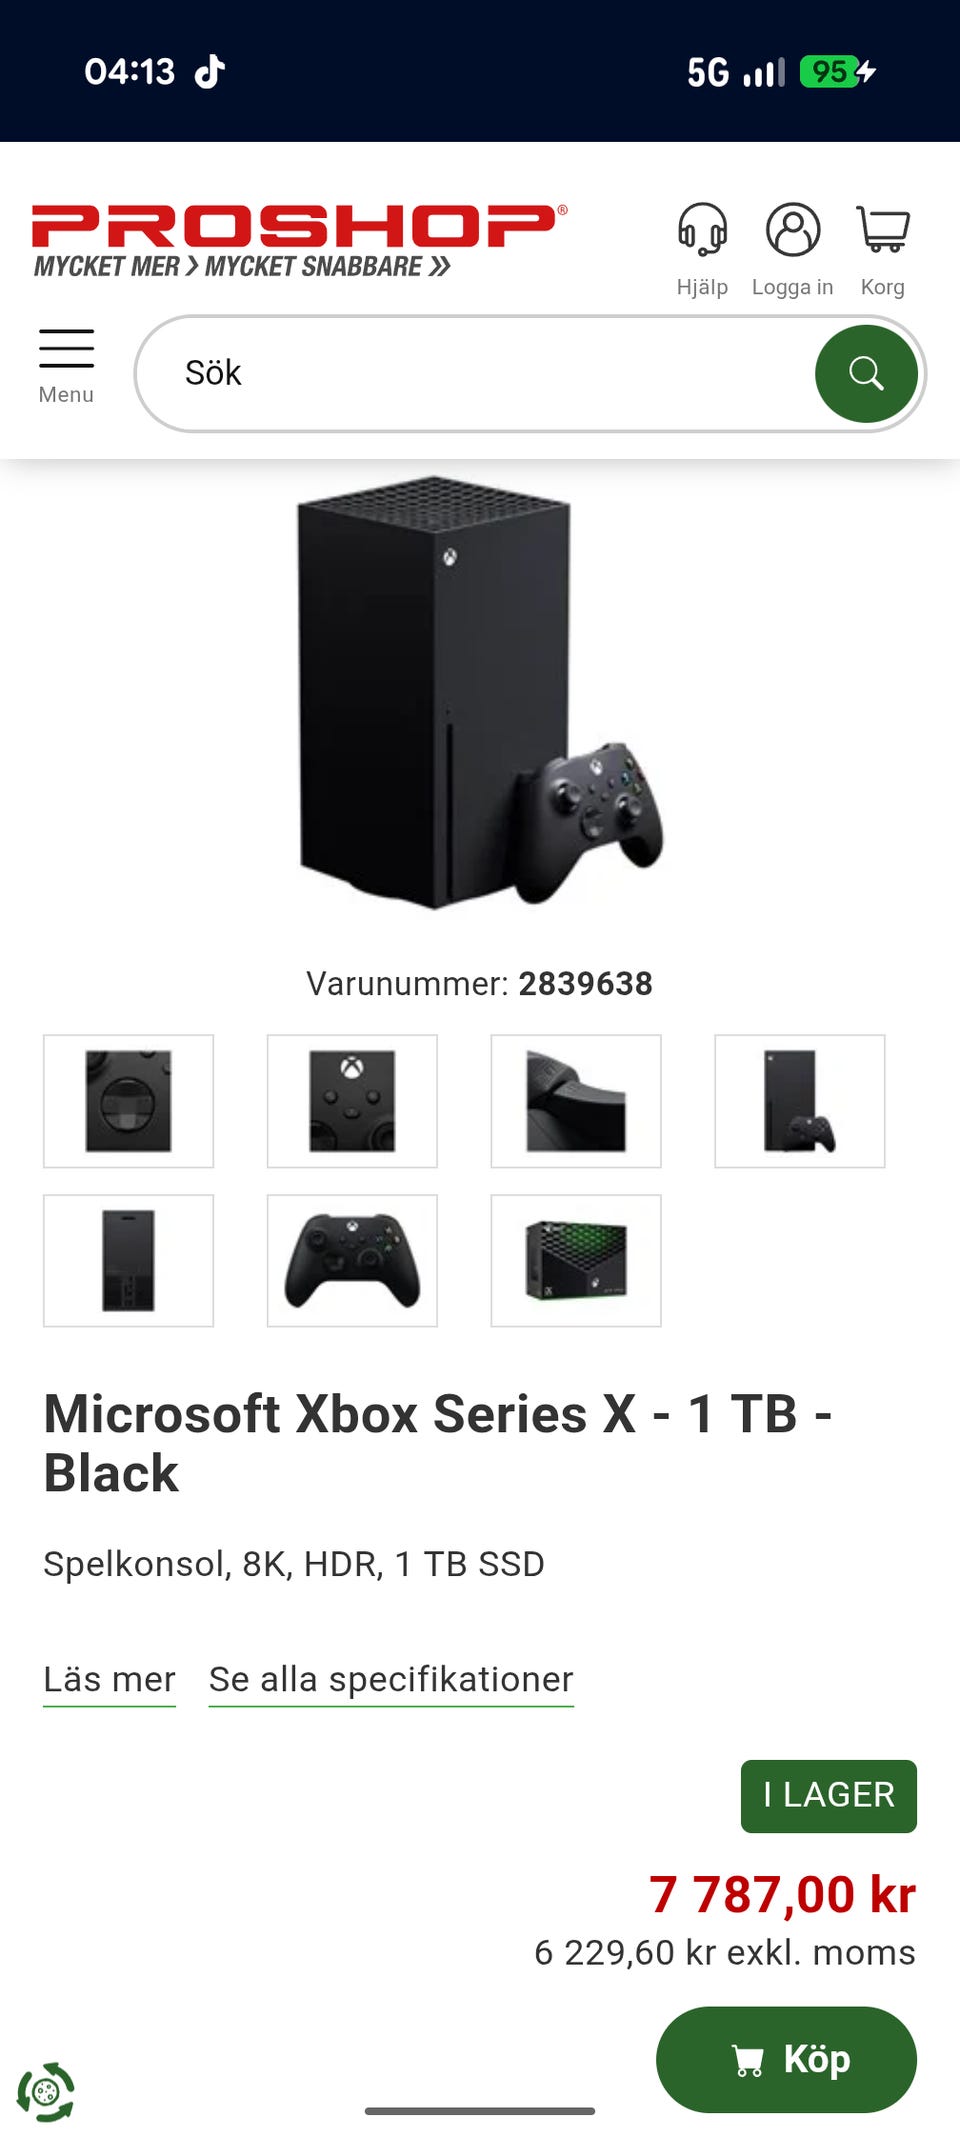Screen dimensions: 960x2137
Task: Select the Xbox retail box thumbnail
Action: click(576, 1261)
